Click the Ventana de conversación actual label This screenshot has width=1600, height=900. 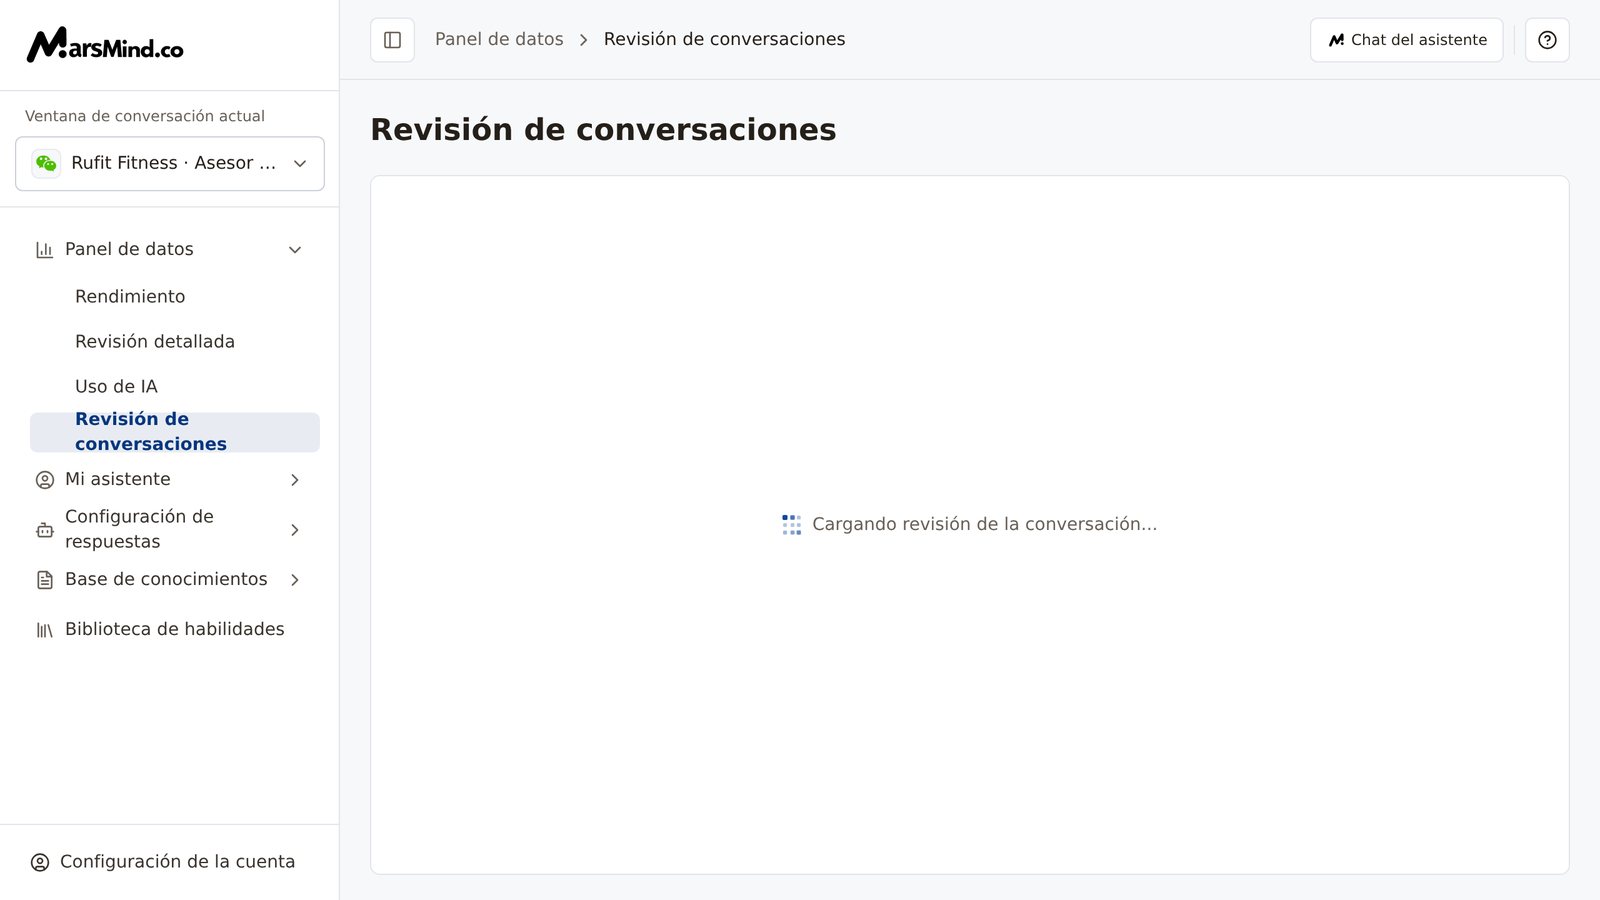[145, 116]
